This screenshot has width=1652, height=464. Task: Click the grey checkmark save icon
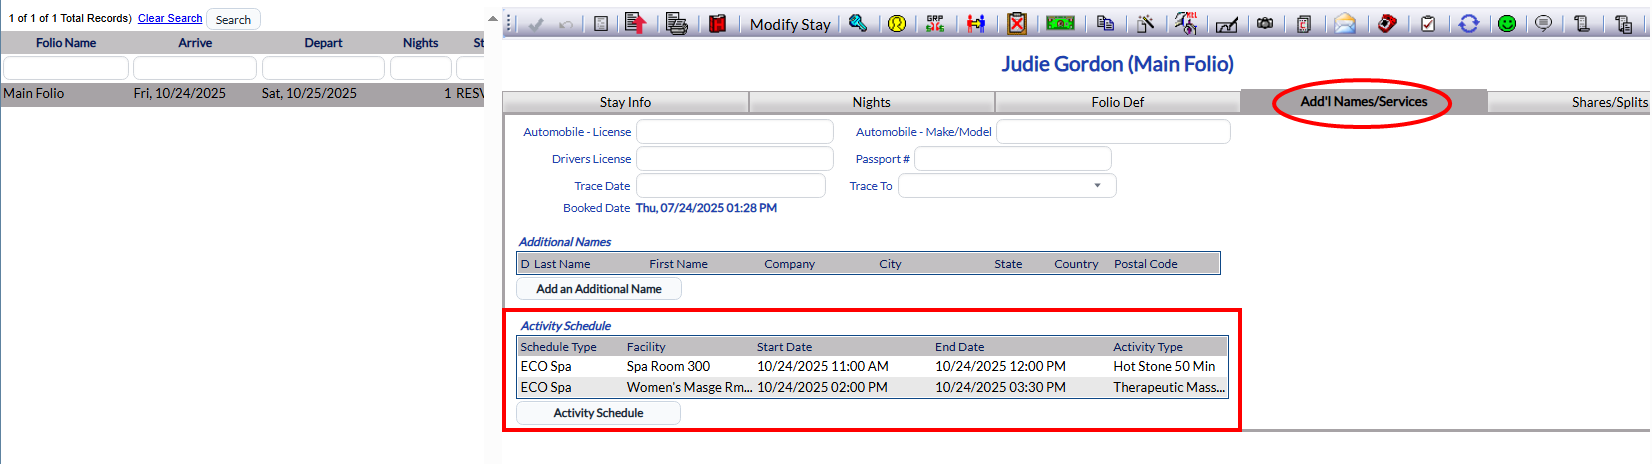click(x=536, y=24)
